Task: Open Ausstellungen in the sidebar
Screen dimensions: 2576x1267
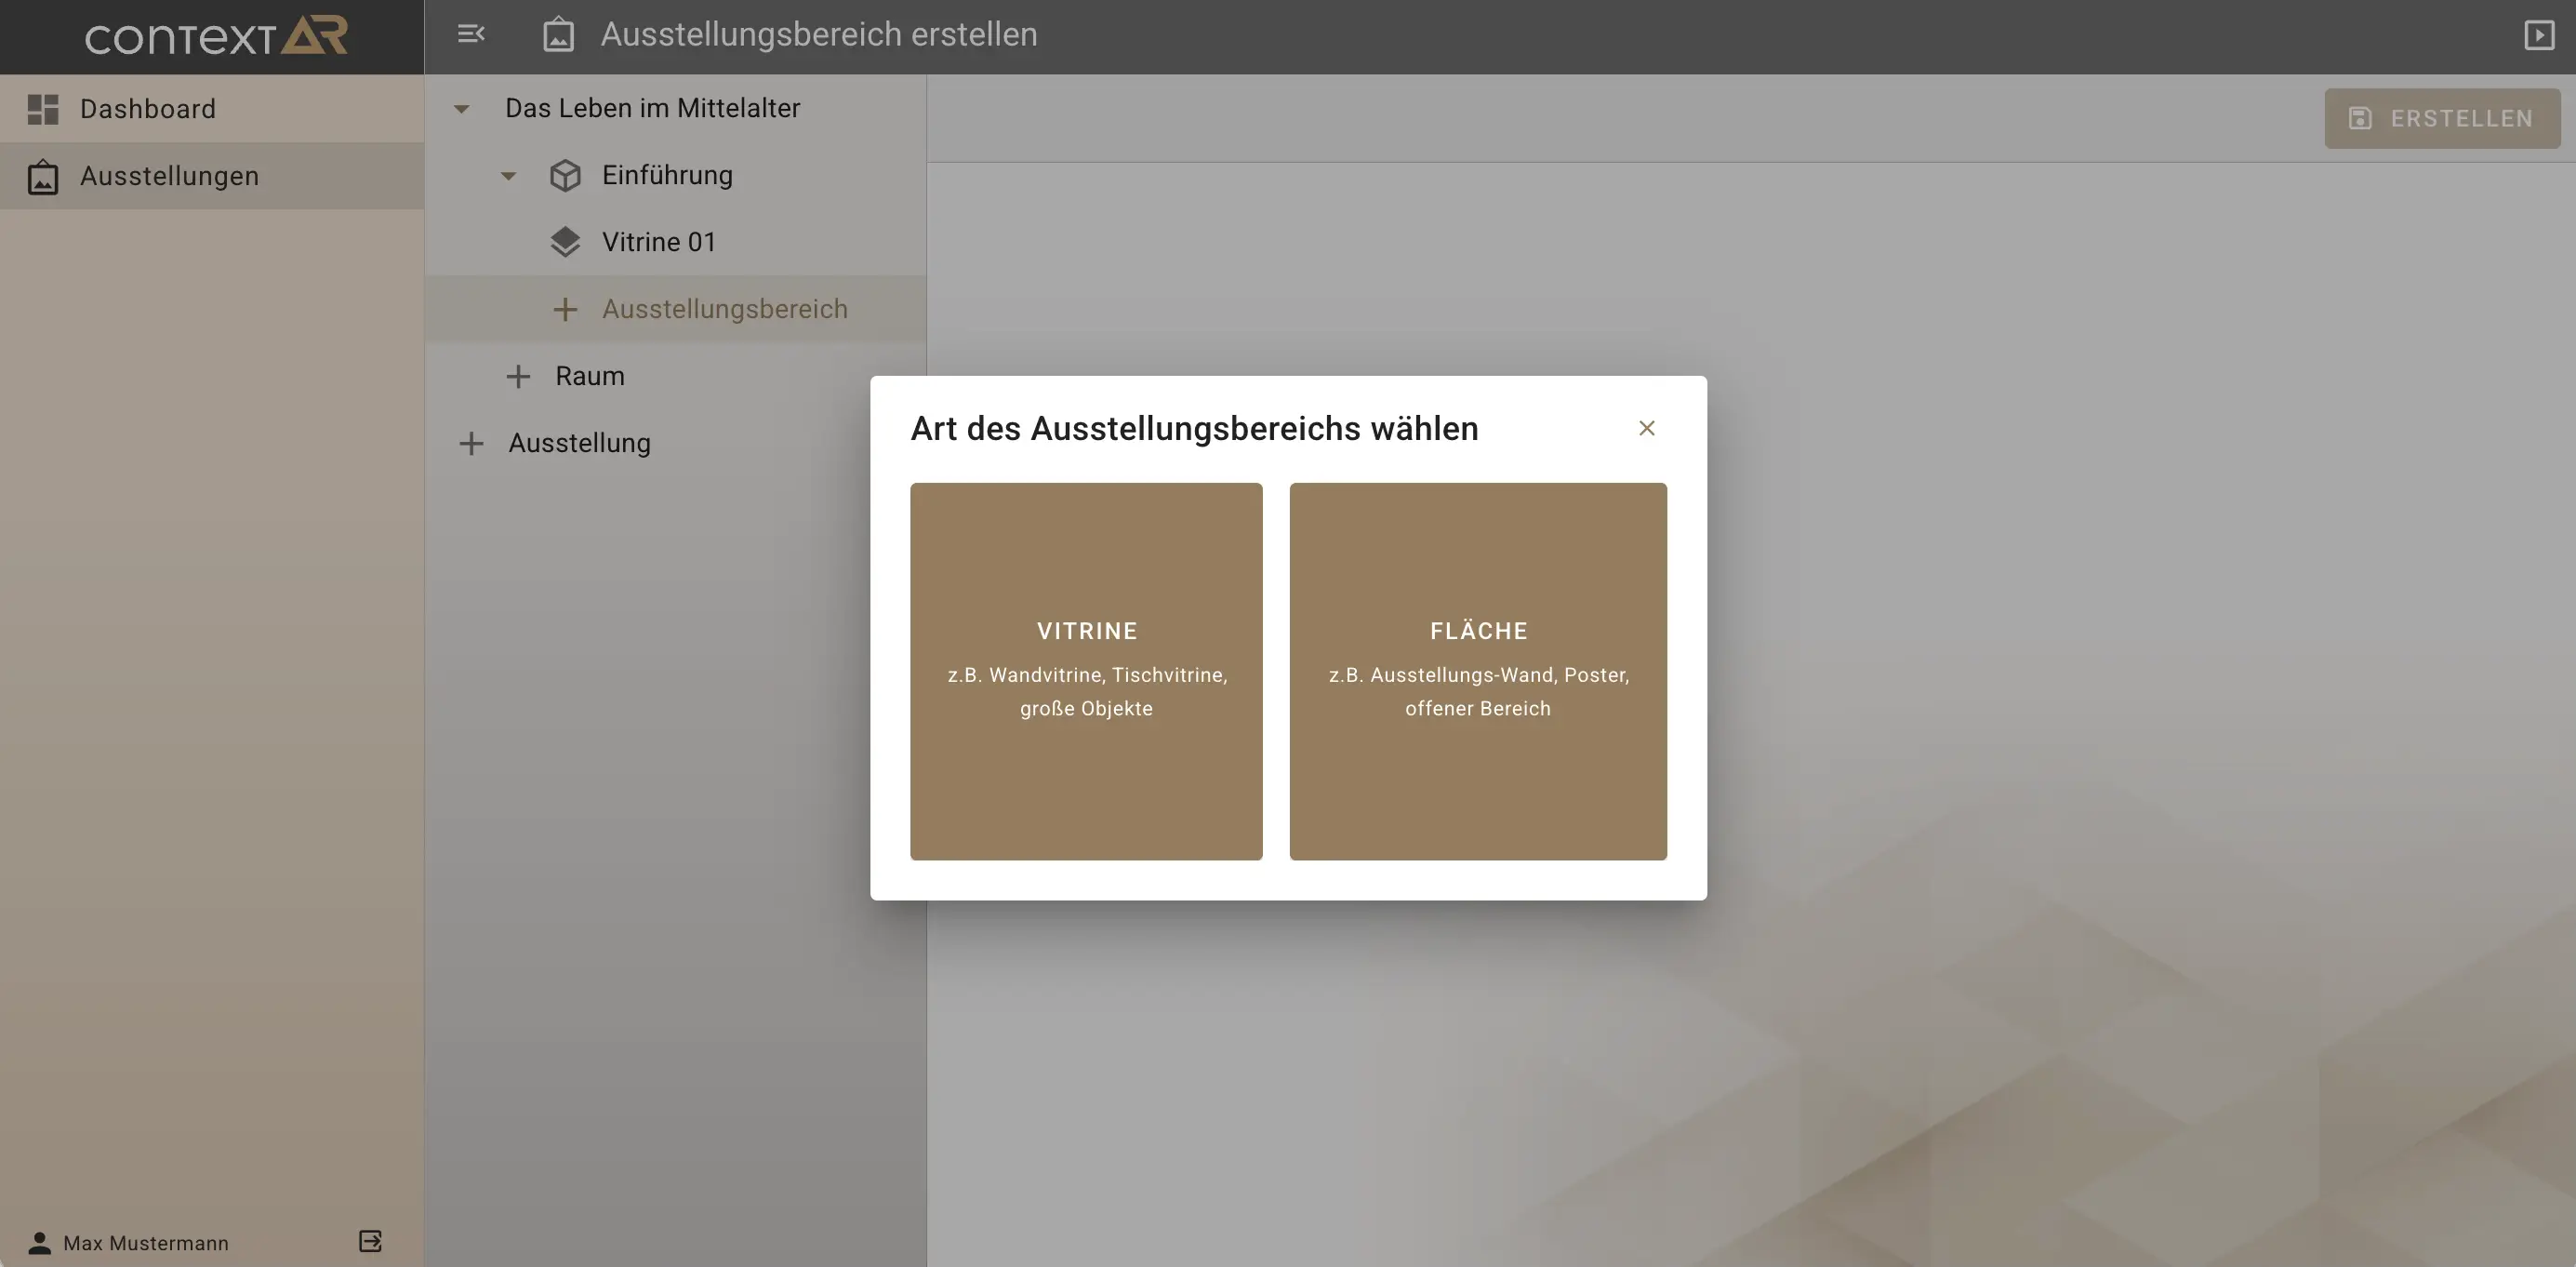Action: (169, 176)
